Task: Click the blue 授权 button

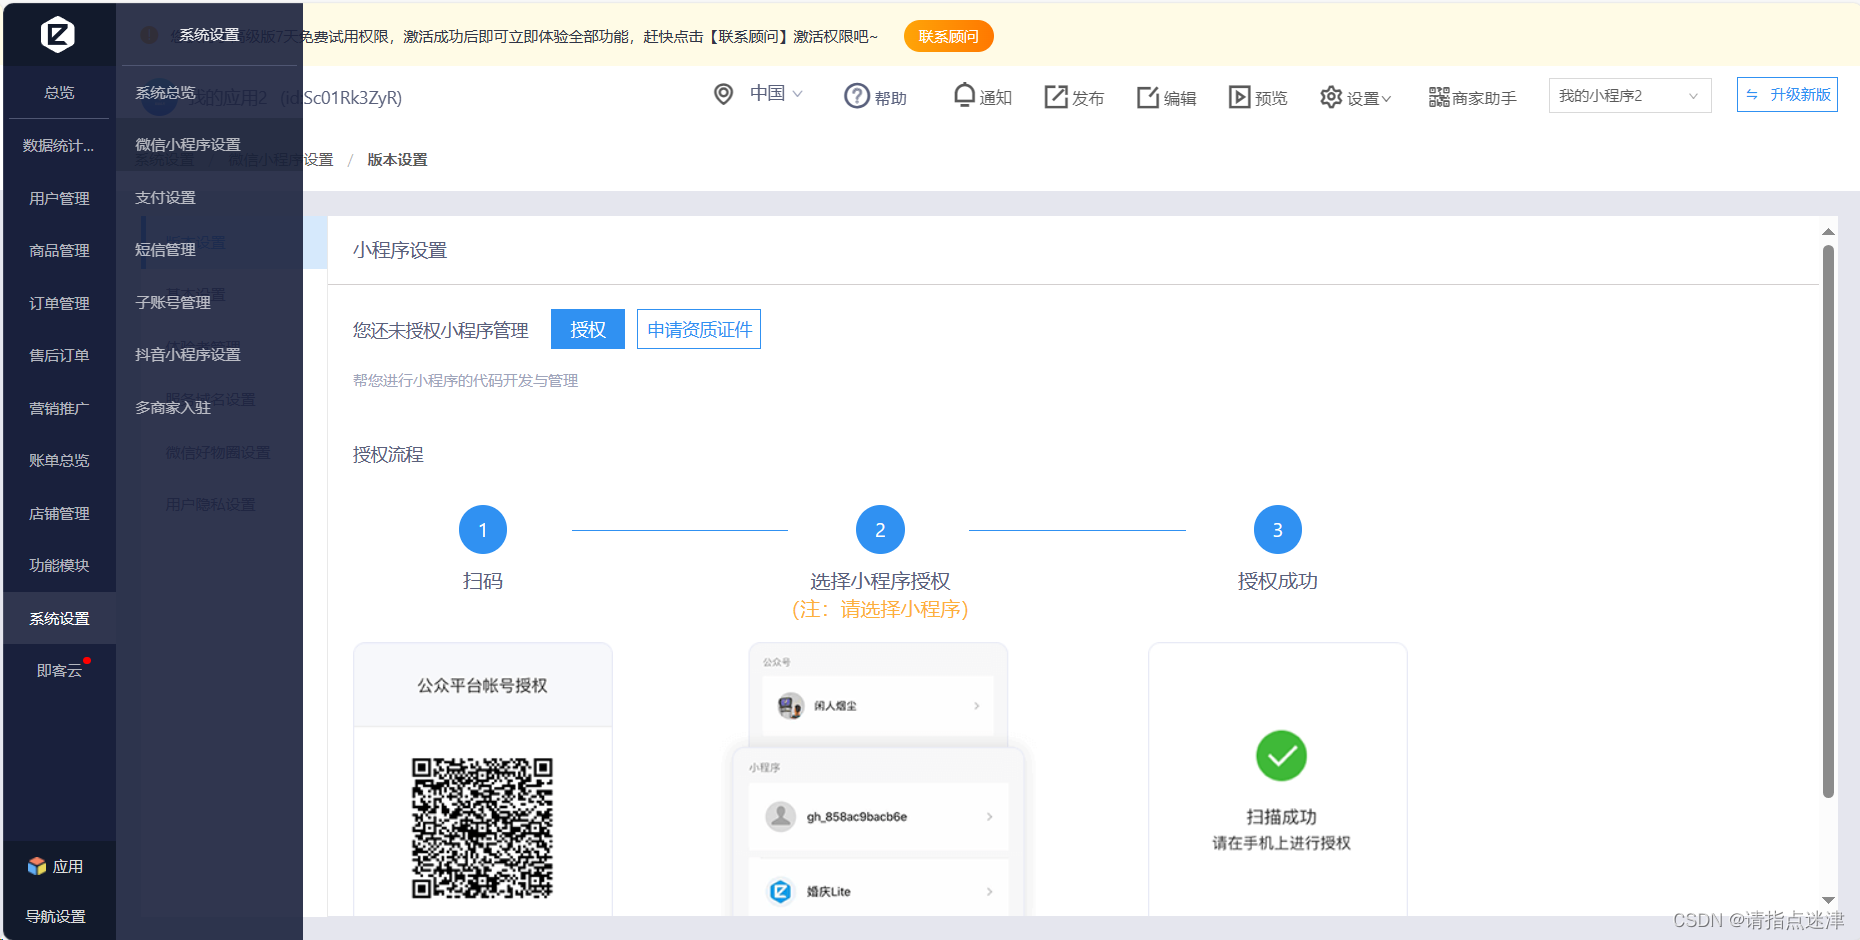Action: tap(588, 329)
